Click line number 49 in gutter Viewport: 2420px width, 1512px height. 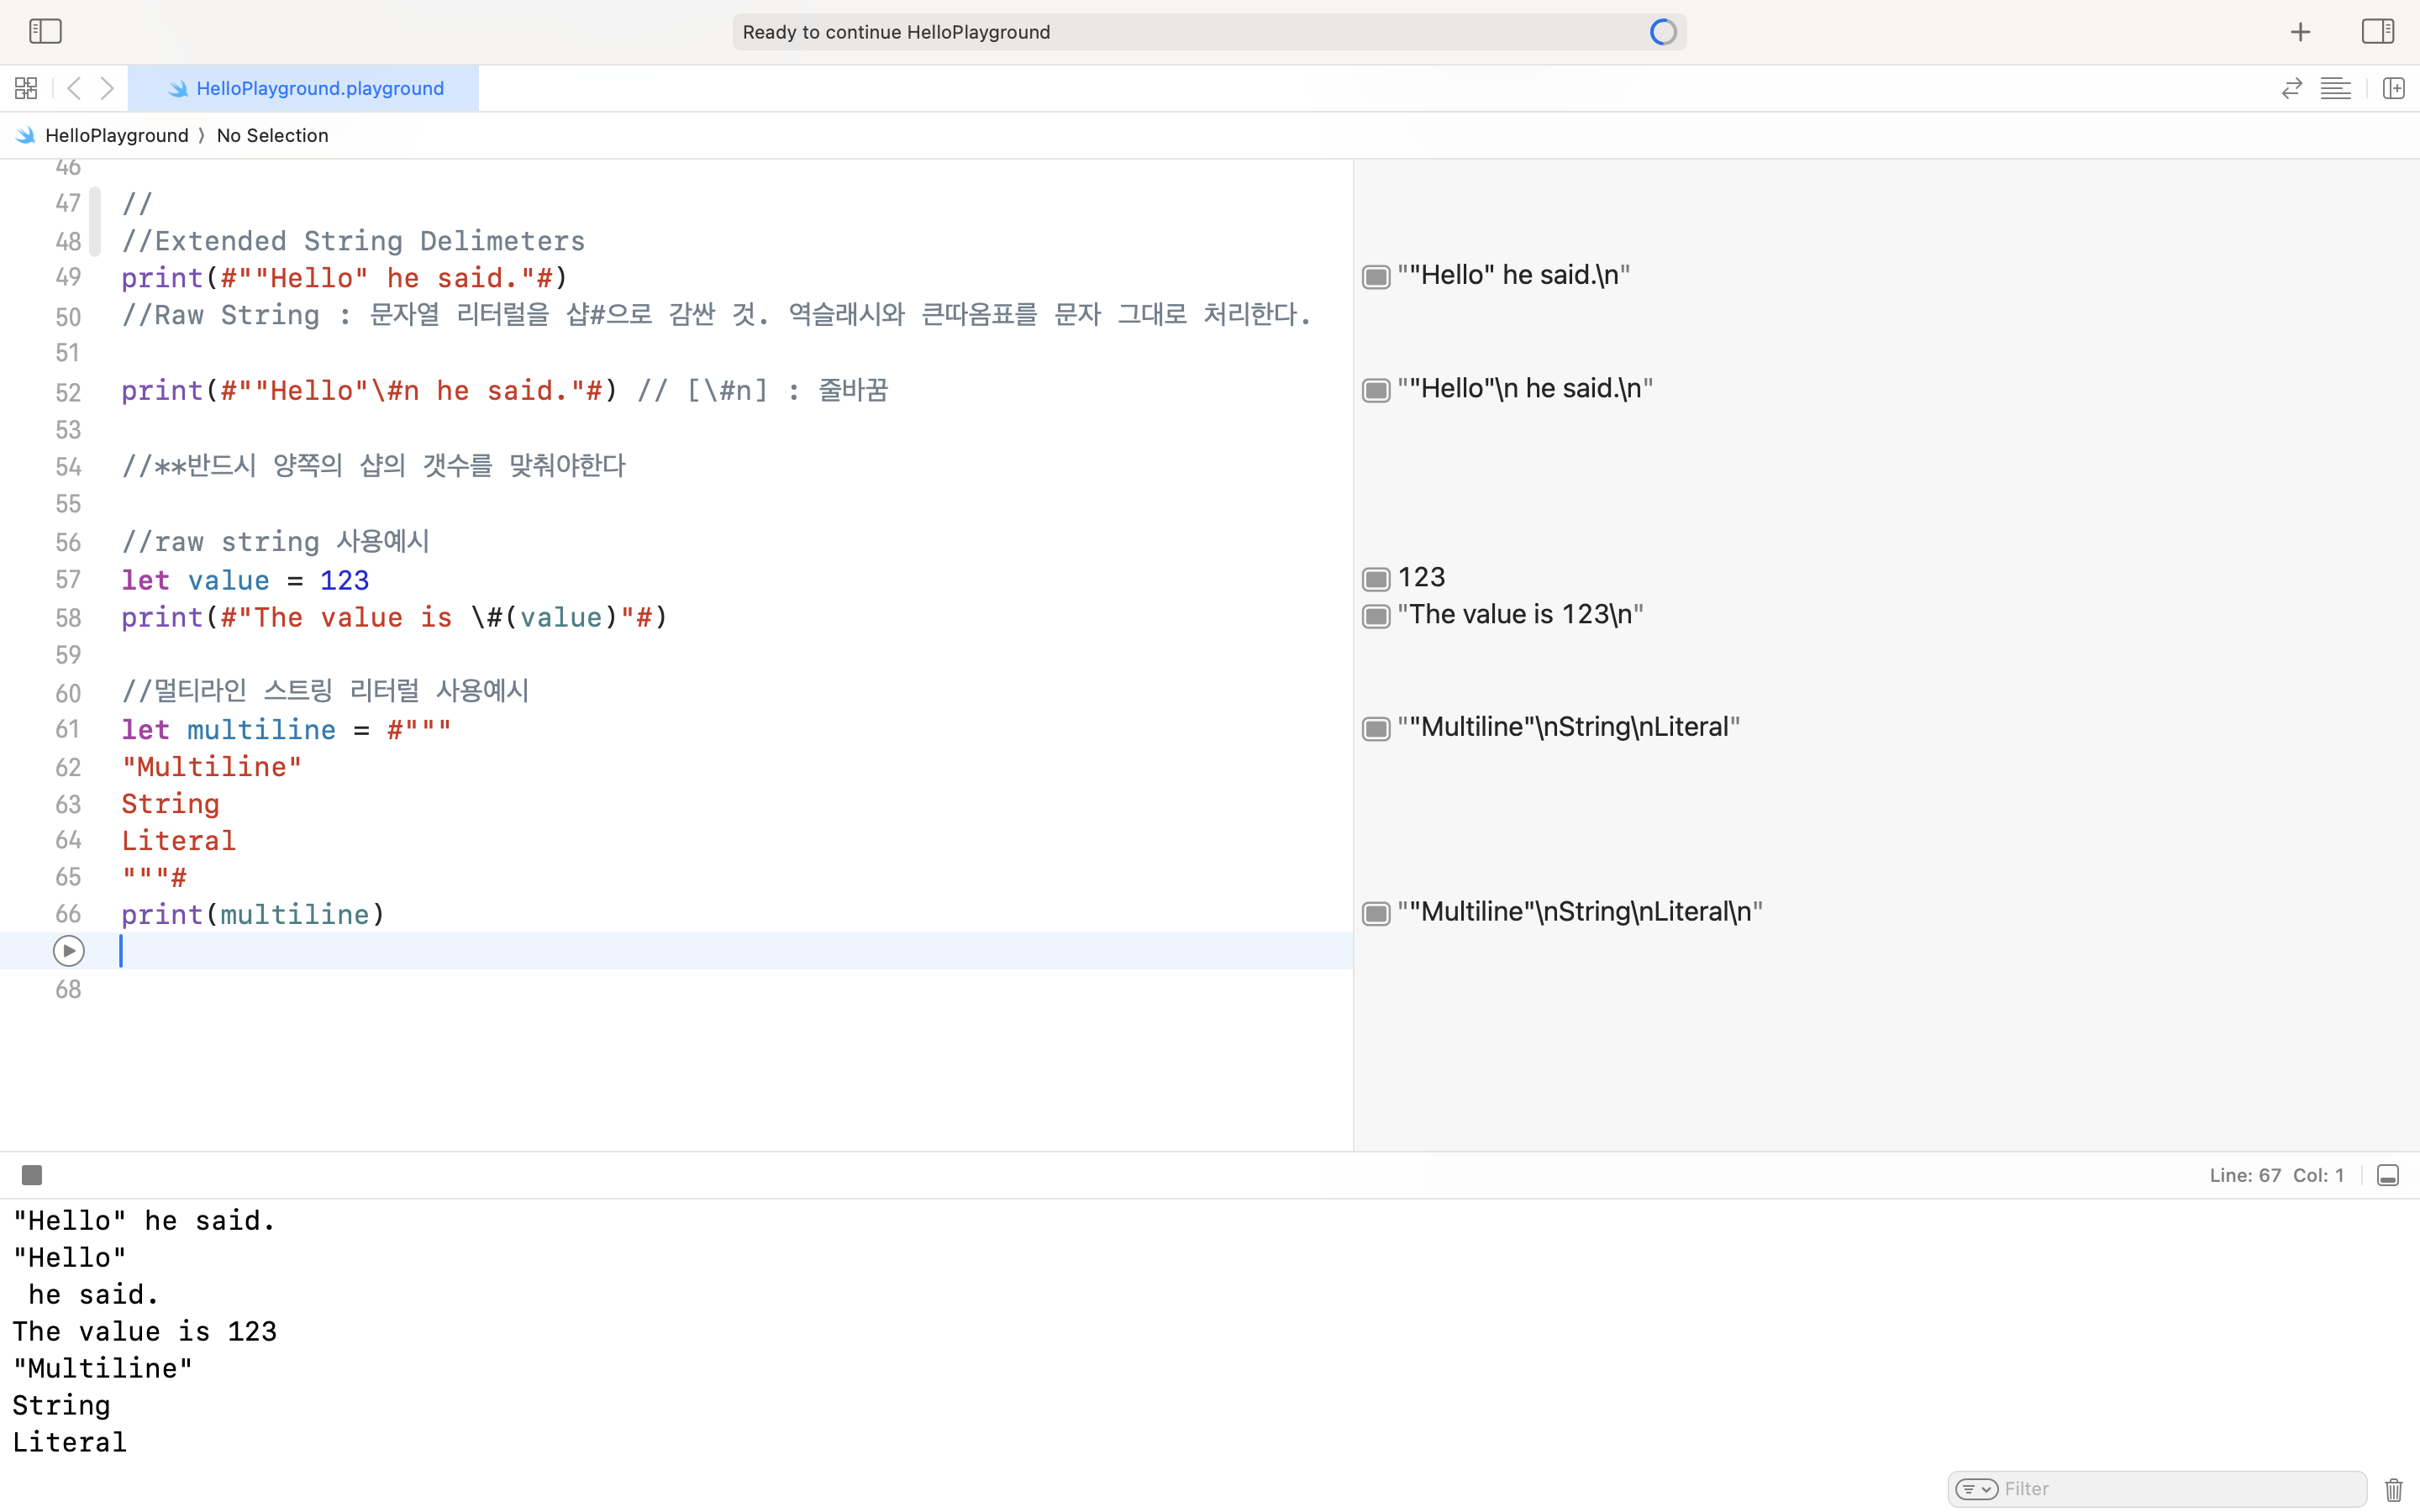pyautogui.click(x=68, y=277)
